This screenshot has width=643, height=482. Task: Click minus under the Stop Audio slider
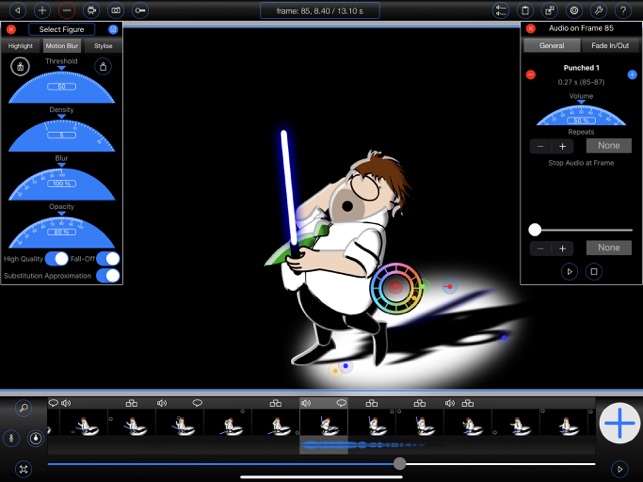coord(540,249)
